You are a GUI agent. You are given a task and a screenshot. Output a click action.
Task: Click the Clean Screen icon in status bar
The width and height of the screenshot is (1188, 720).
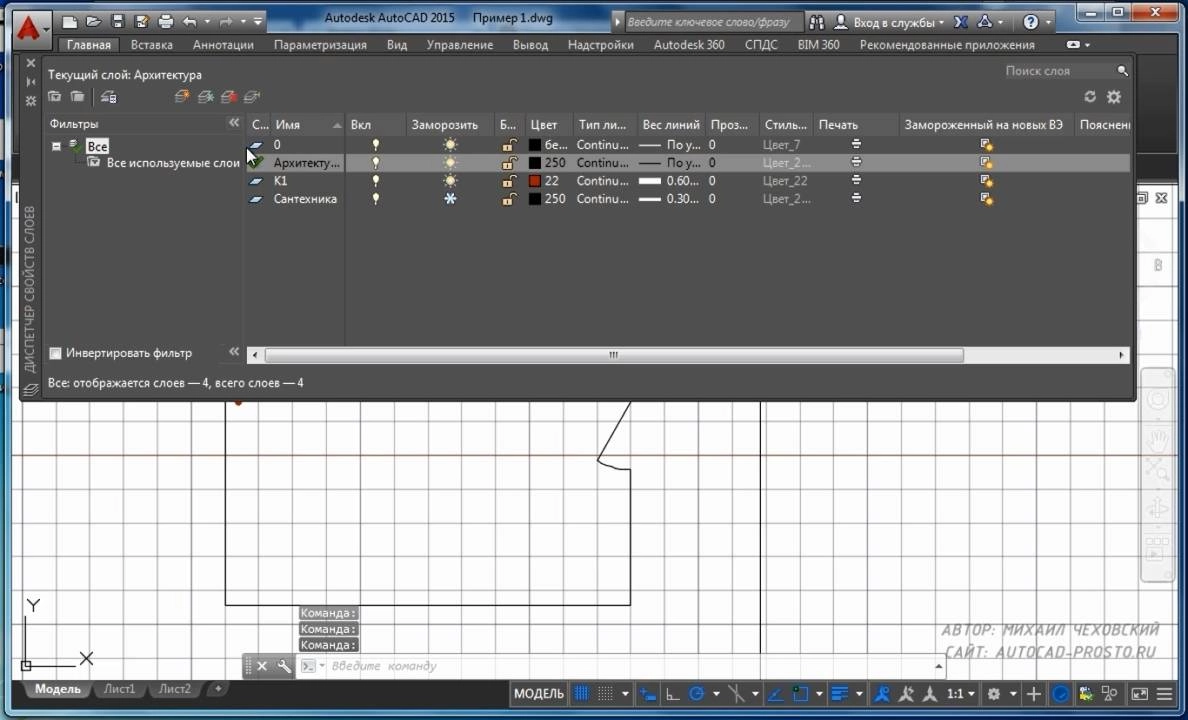point(1140,693)
